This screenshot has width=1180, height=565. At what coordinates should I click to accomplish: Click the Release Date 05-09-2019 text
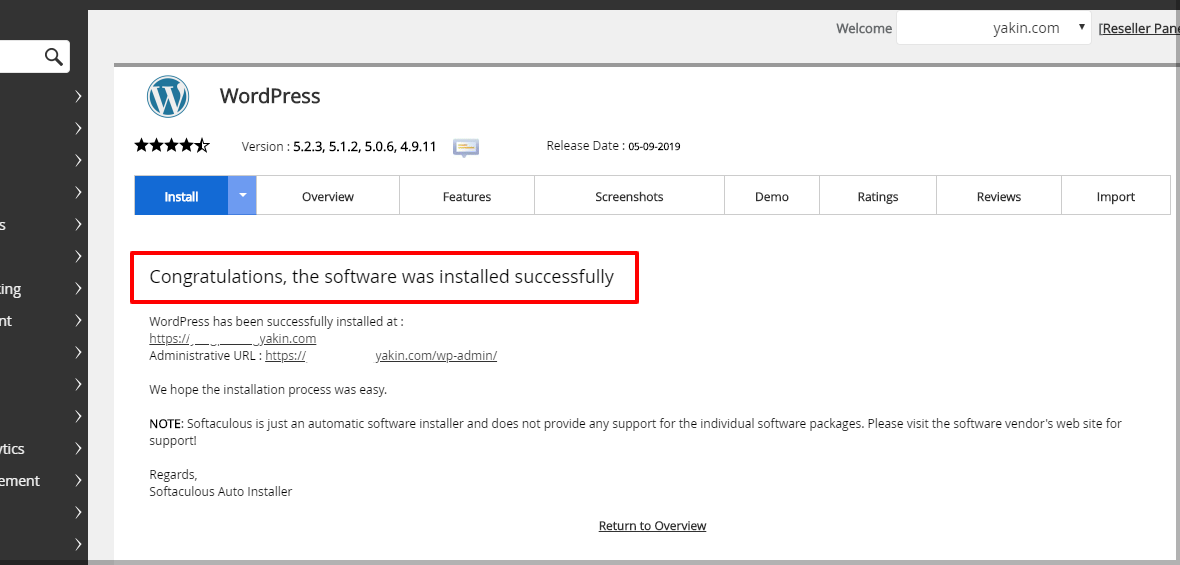(613, 146)
